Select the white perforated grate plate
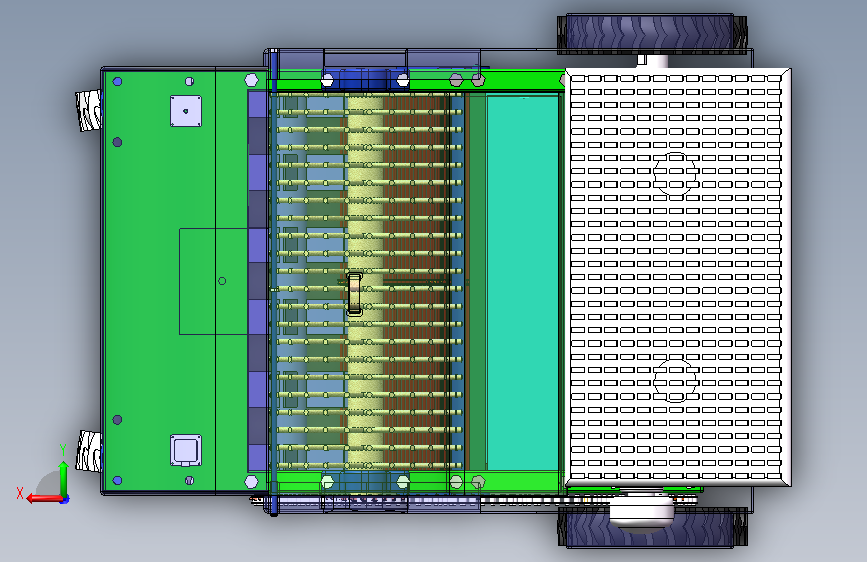 (678, 277)
